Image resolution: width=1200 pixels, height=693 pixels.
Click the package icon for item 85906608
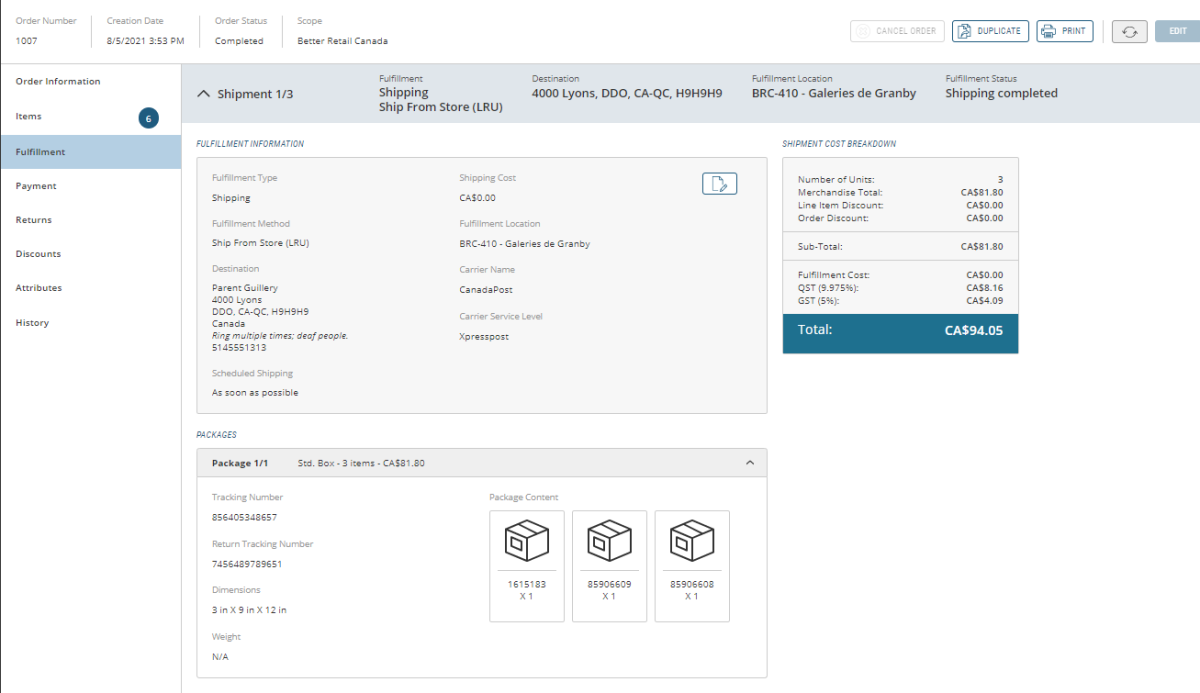click(x=691, y=541)
